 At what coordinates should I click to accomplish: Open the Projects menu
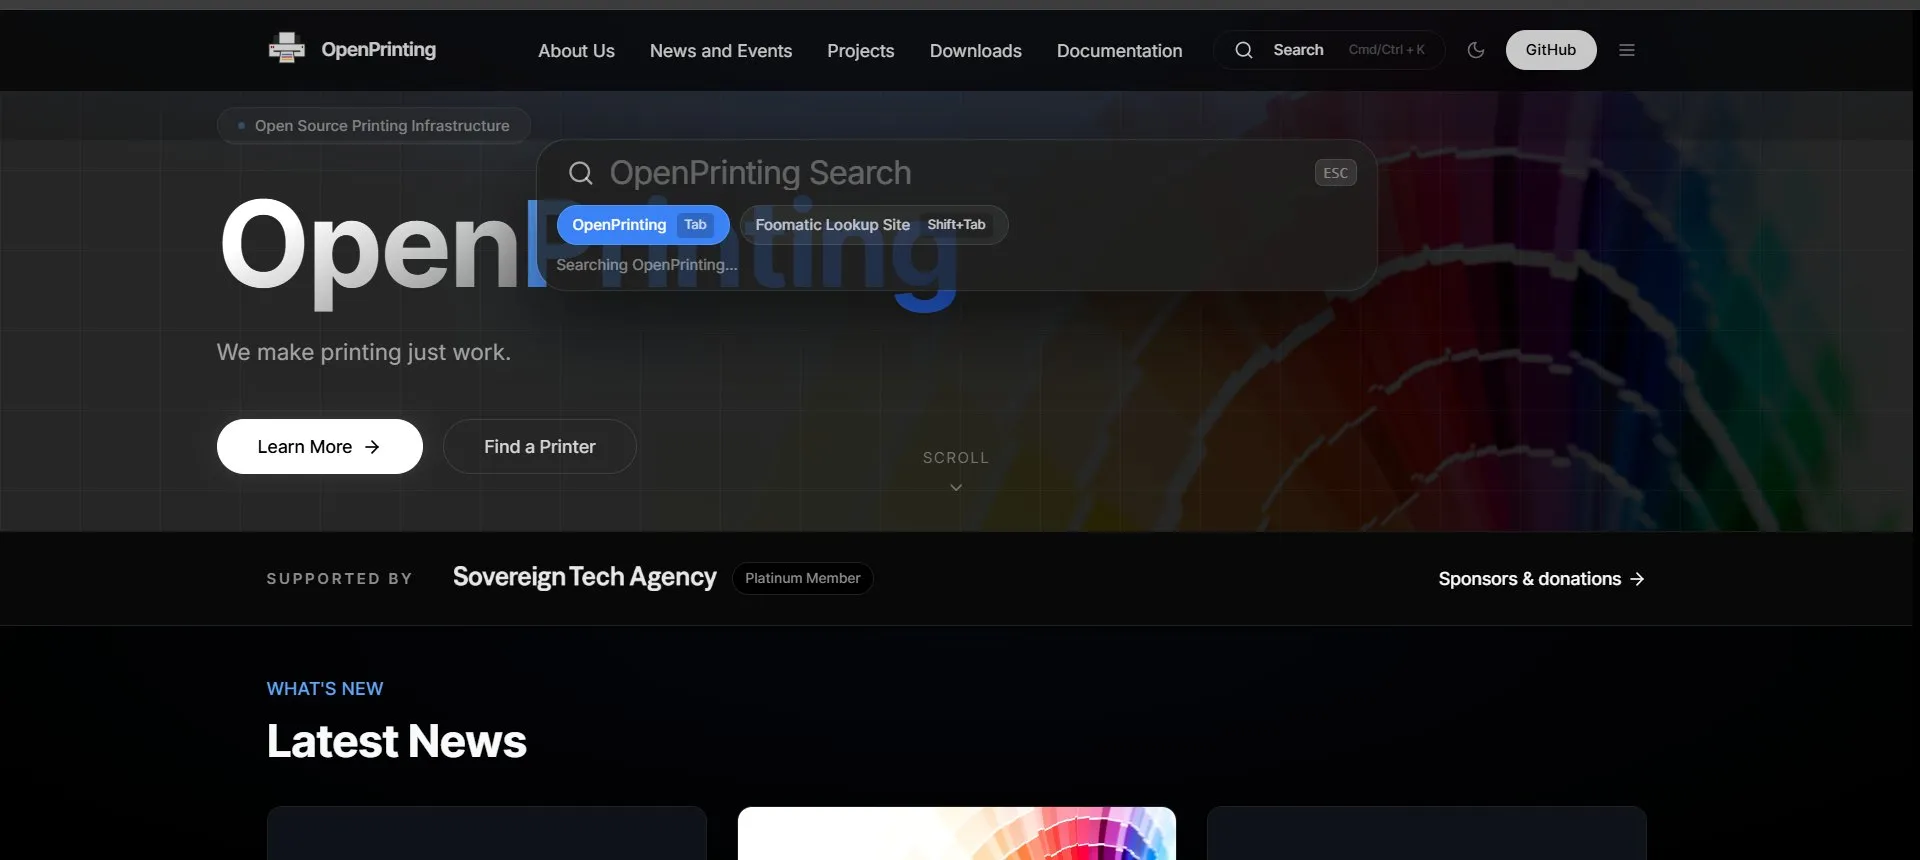coord(860,51)
